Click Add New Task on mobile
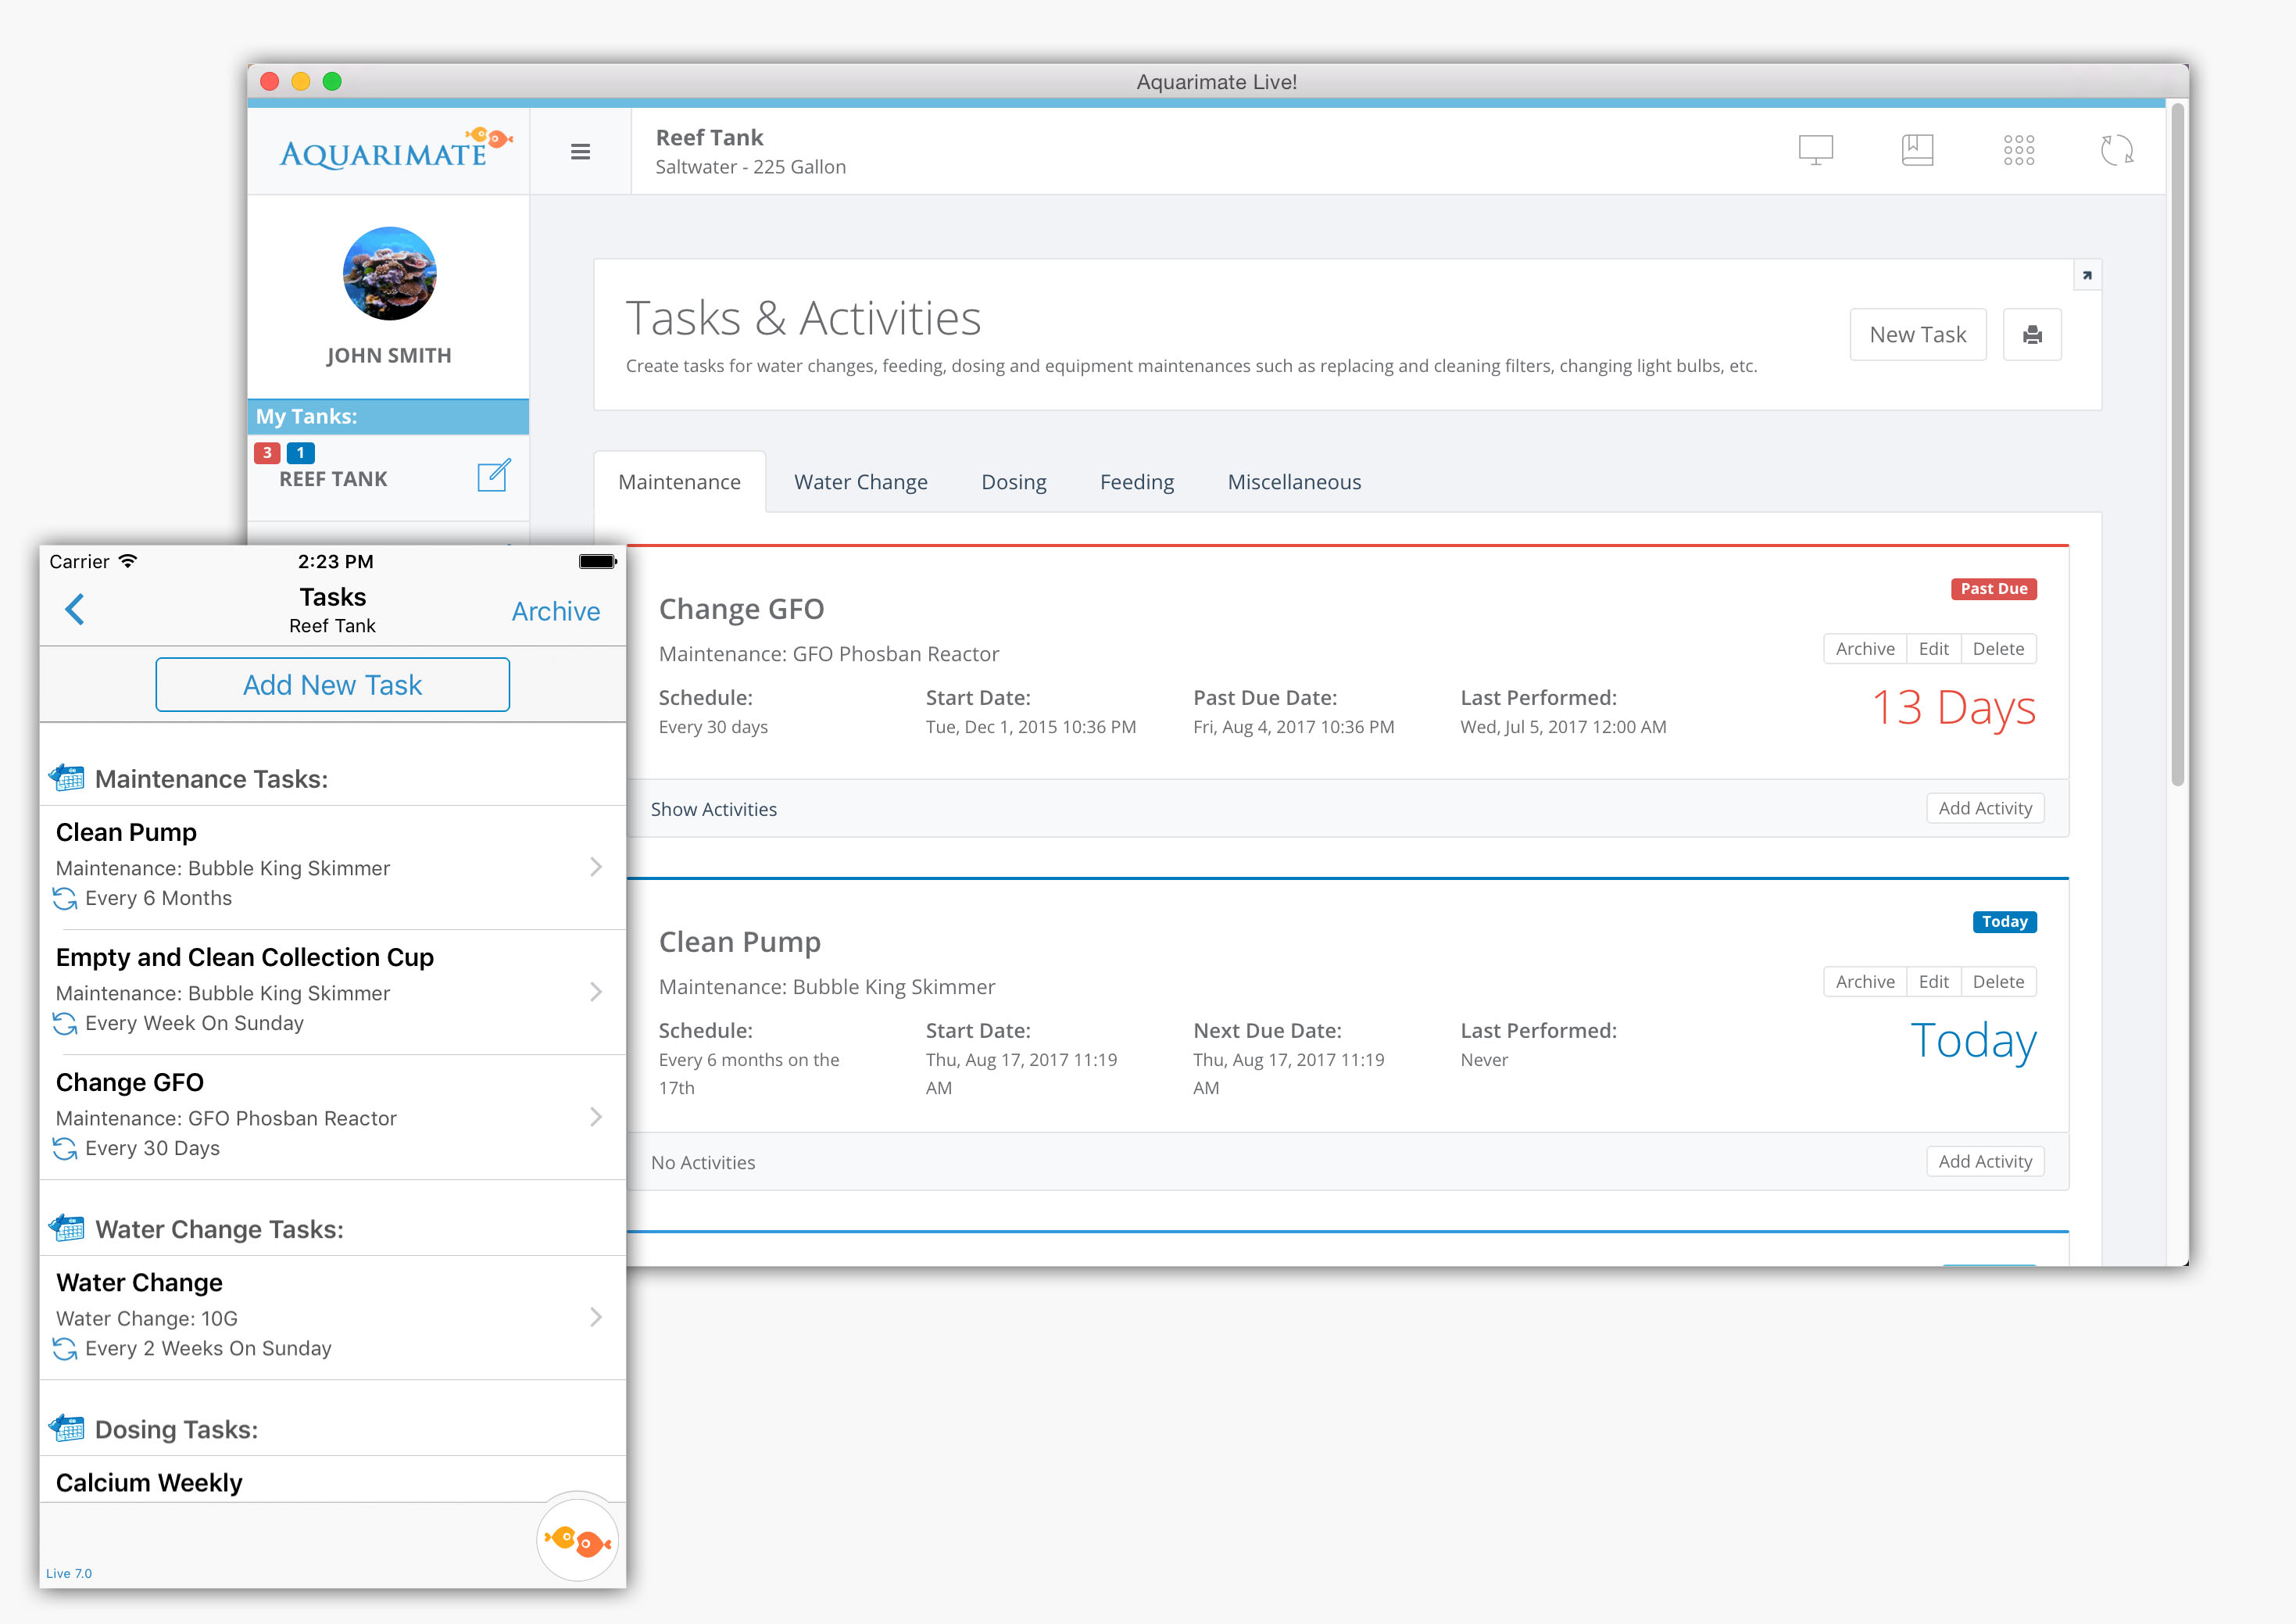The height and width of the screenshot is (1624, 2296). pyautogui.click(x=331, y=684)
